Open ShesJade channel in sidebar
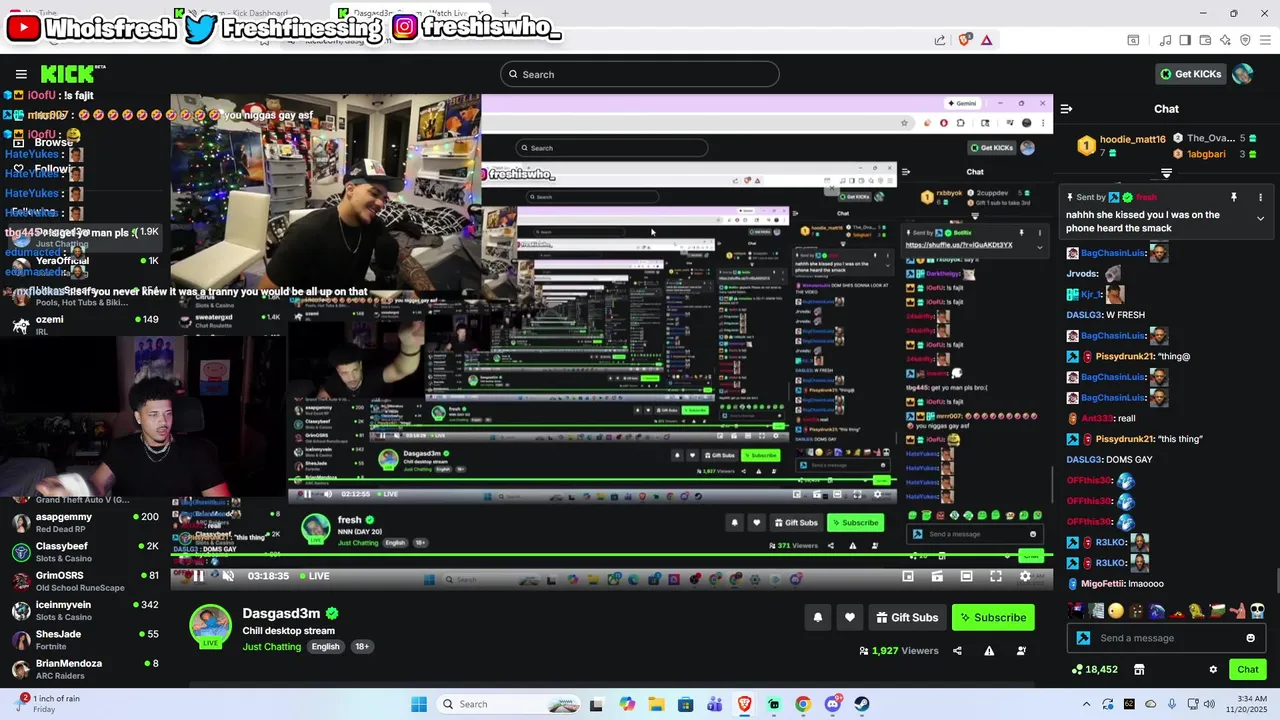1280x720 pixels. tap(83, 639)
